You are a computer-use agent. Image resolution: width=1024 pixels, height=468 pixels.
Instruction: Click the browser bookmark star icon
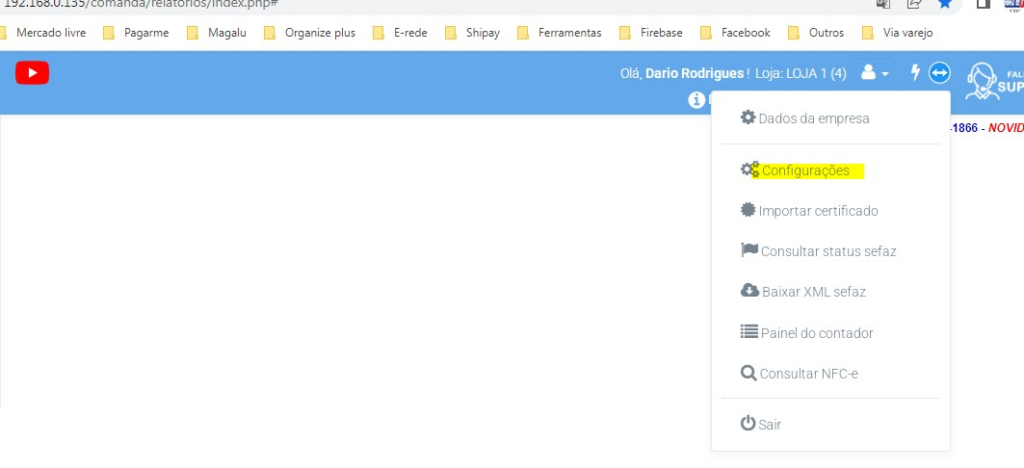coord(944,4)
